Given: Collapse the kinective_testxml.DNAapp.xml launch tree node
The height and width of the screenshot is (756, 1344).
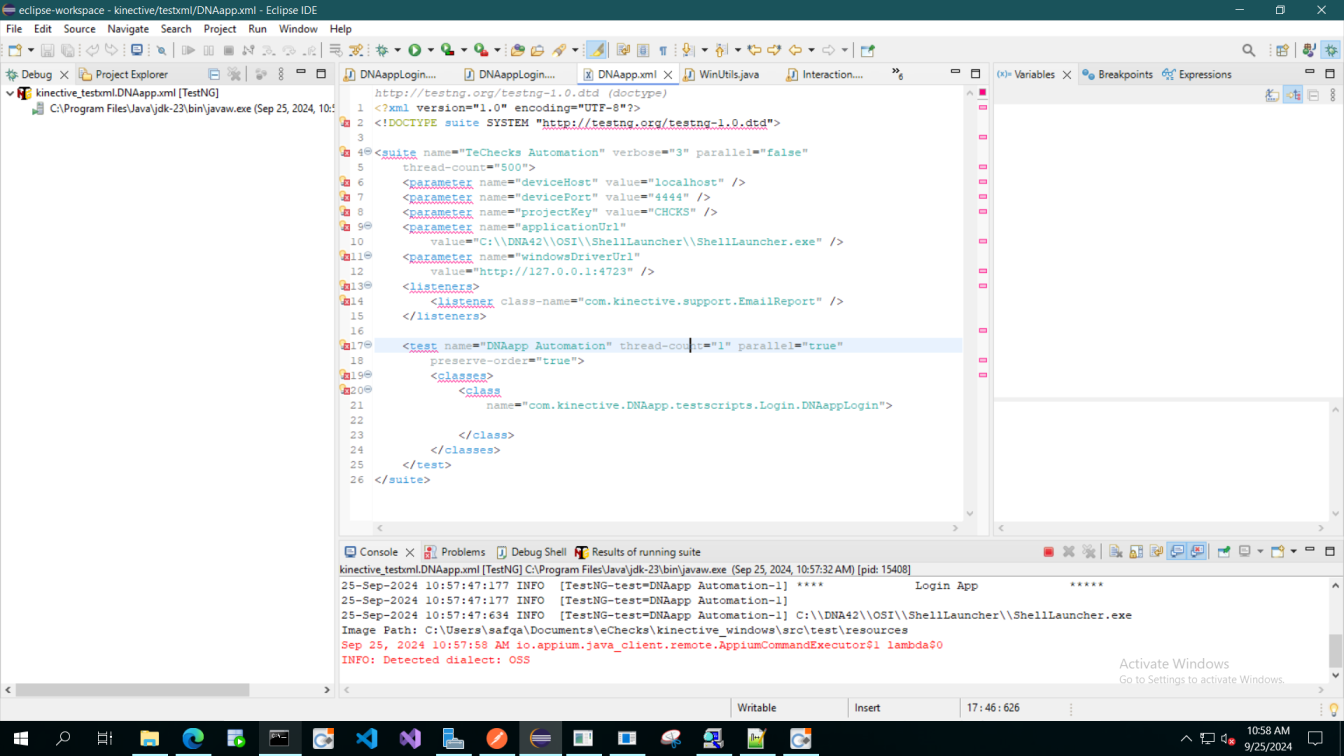Looking at the screenshot, I should [10, 93].
